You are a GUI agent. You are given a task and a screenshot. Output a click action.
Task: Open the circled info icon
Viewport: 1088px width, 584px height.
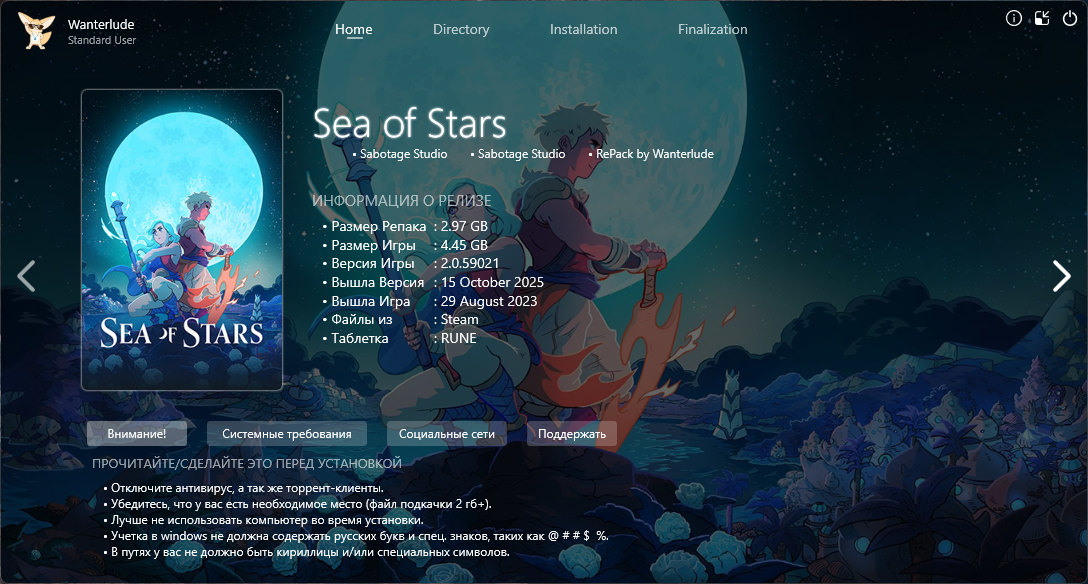(x=1014, y=18)
